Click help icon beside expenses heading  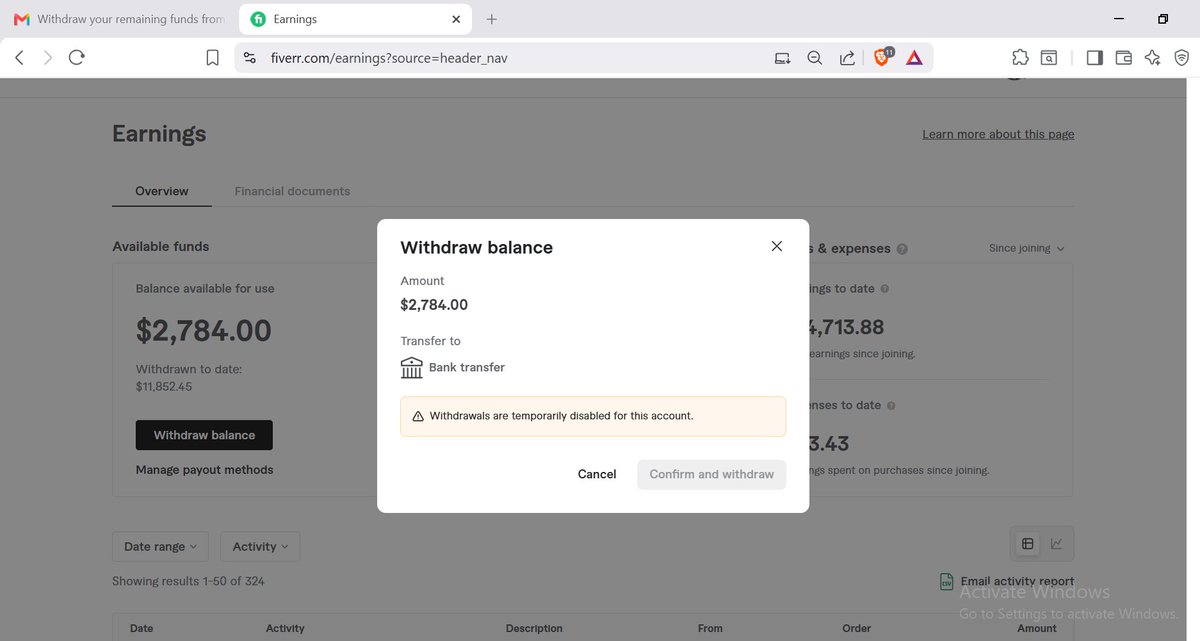pyautogui.click(x=902, y=249)
